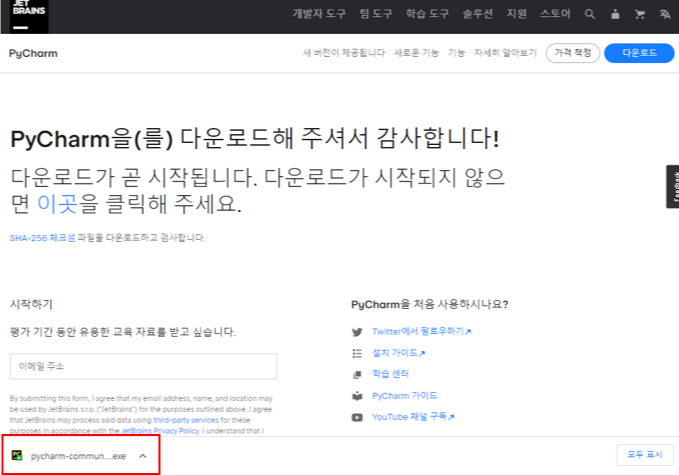679x475 pixels.
Task: Click the installation guide list icon
Action: pyautogui.click(x=357, y=353)
